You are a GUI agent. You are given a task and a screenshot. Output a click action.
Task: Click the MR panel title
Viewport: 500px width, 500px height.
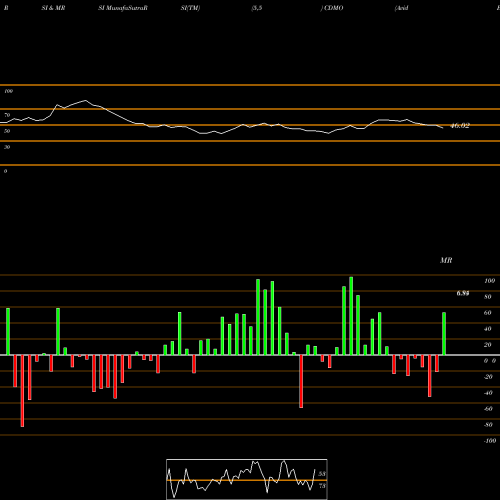pos(446,260)
